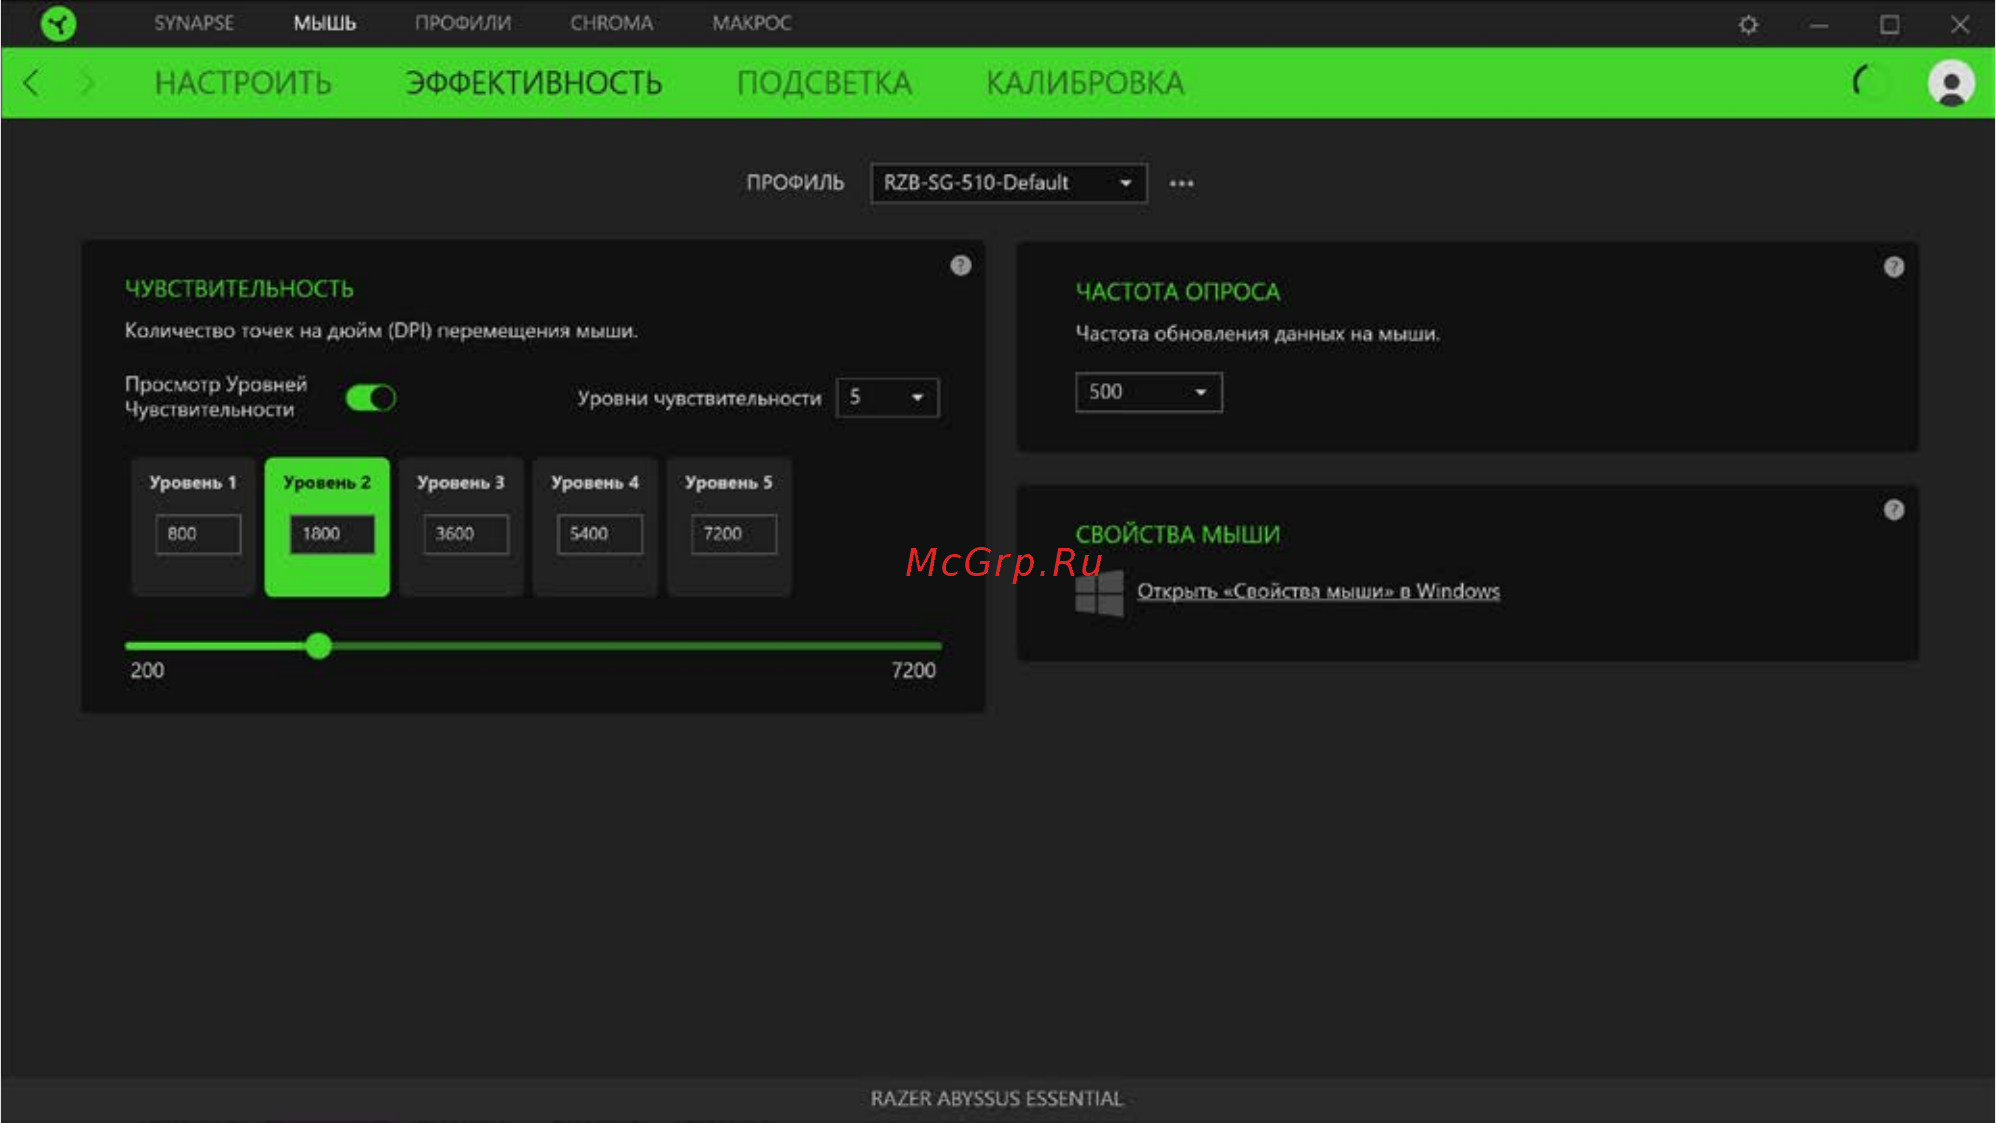1996x1123 pixels.
Task: Click the Уровень 4 DPI field 5400
Action: pos(600,534)
